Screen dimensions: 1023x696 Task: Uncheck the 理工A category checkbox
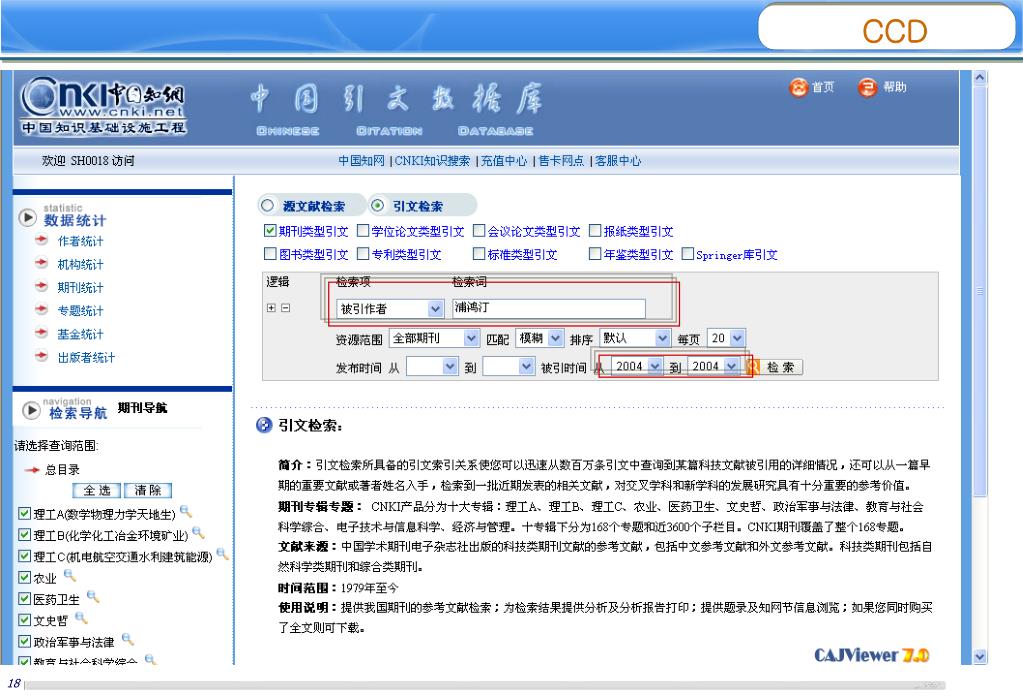24,513
